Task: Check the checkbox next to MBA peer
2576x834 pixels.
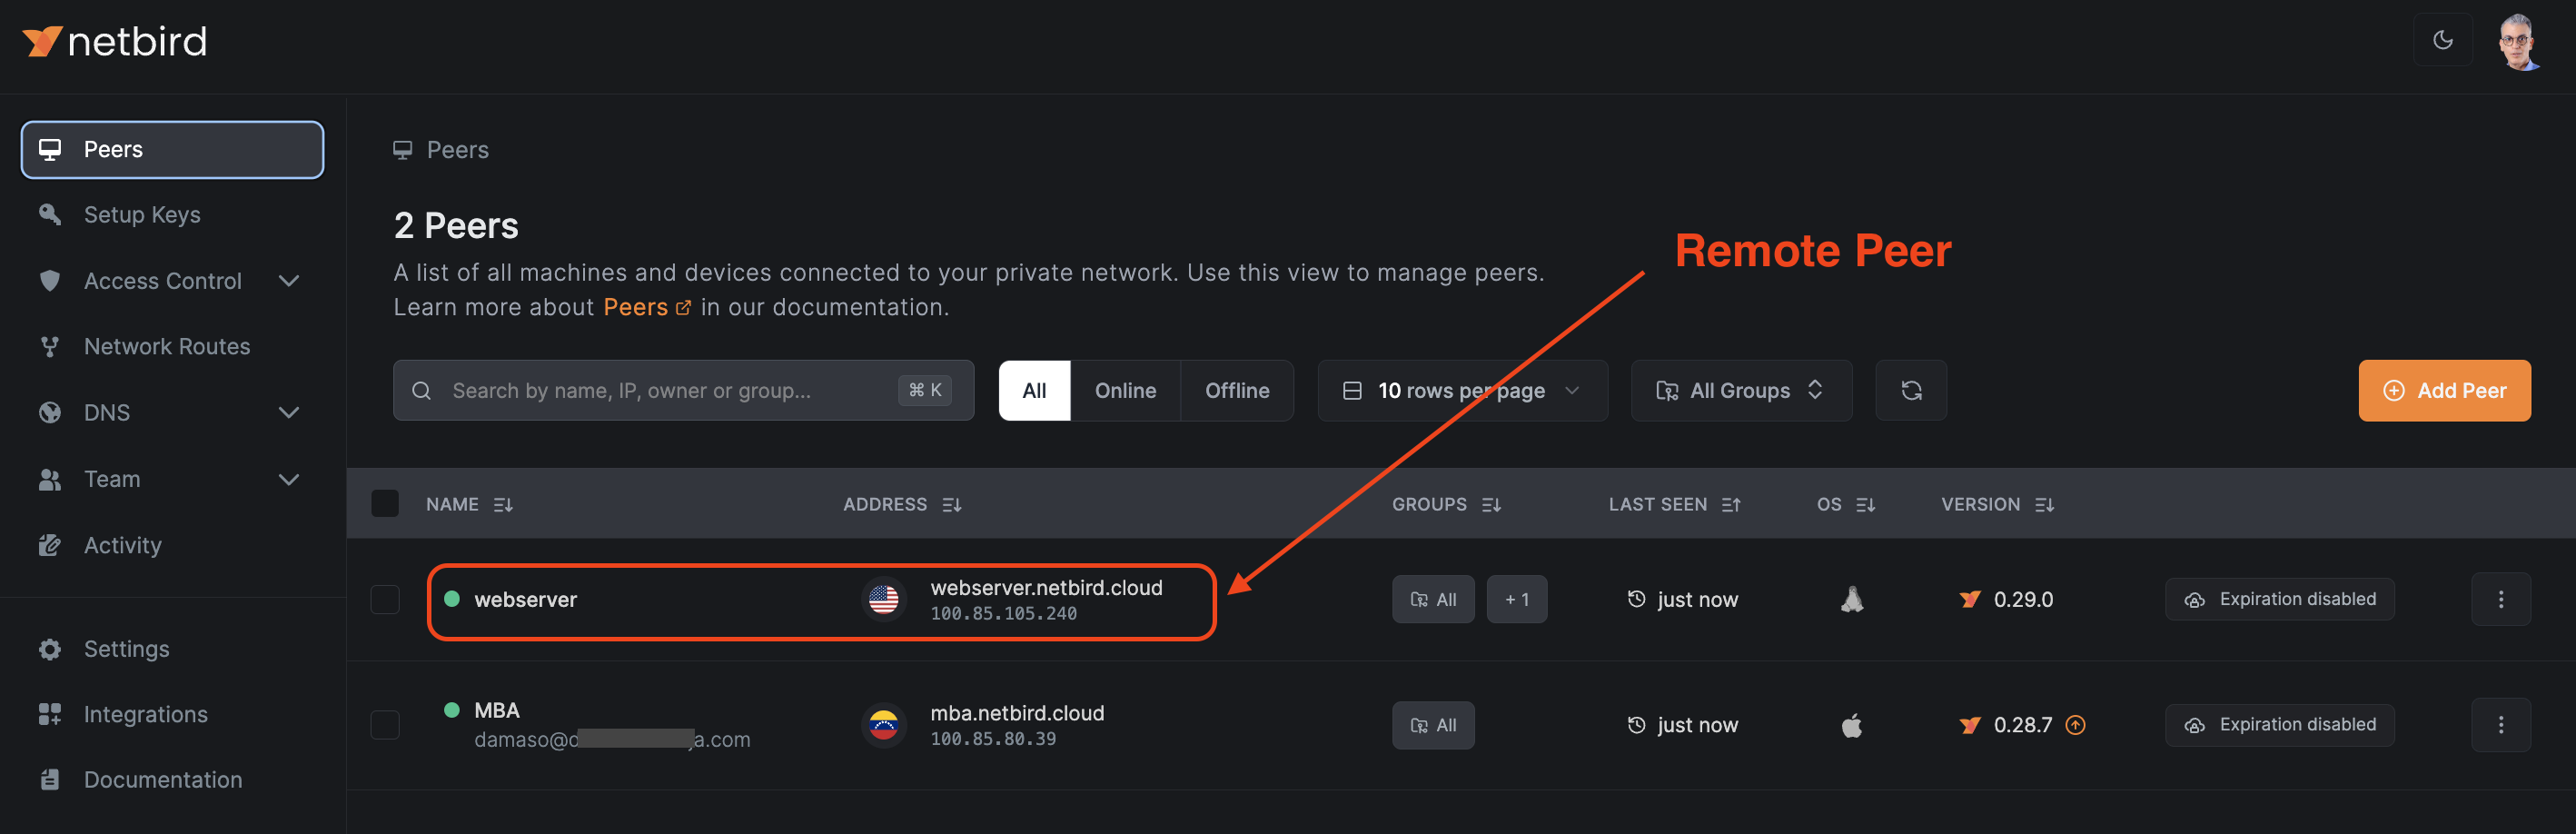Action: 384,725
